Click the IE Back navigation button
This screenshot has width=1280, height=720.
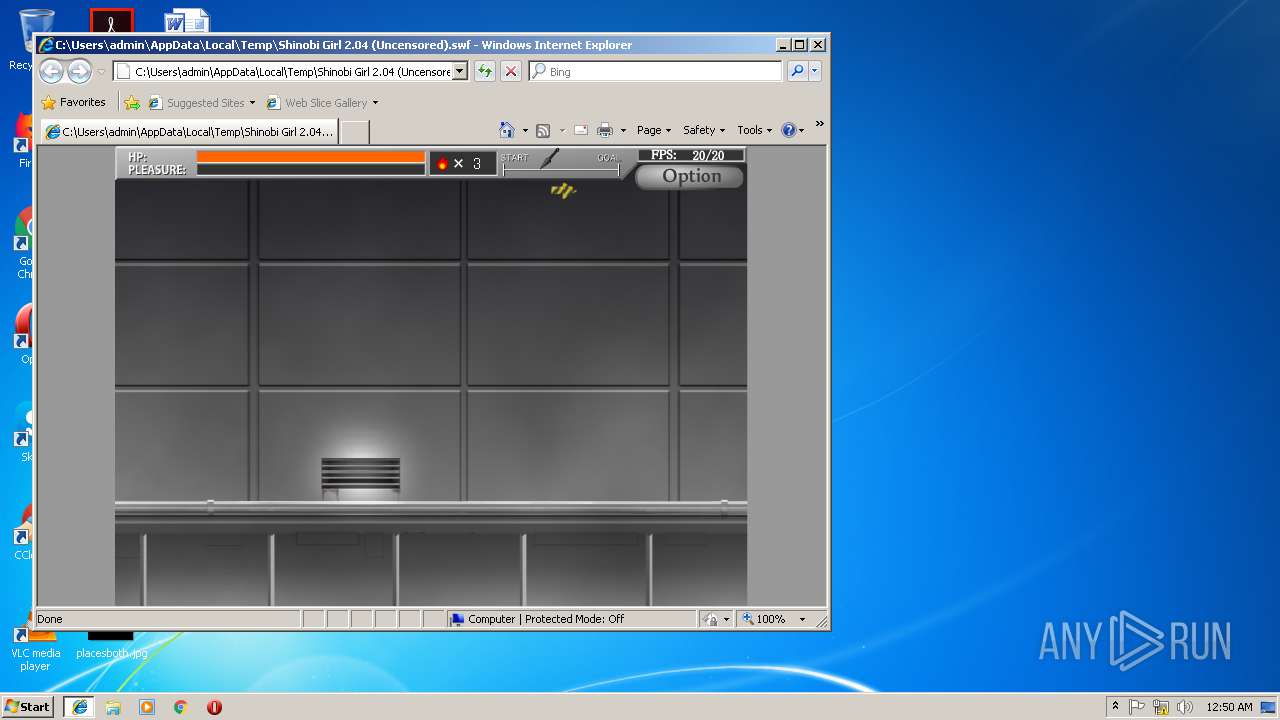click(52, 71)
